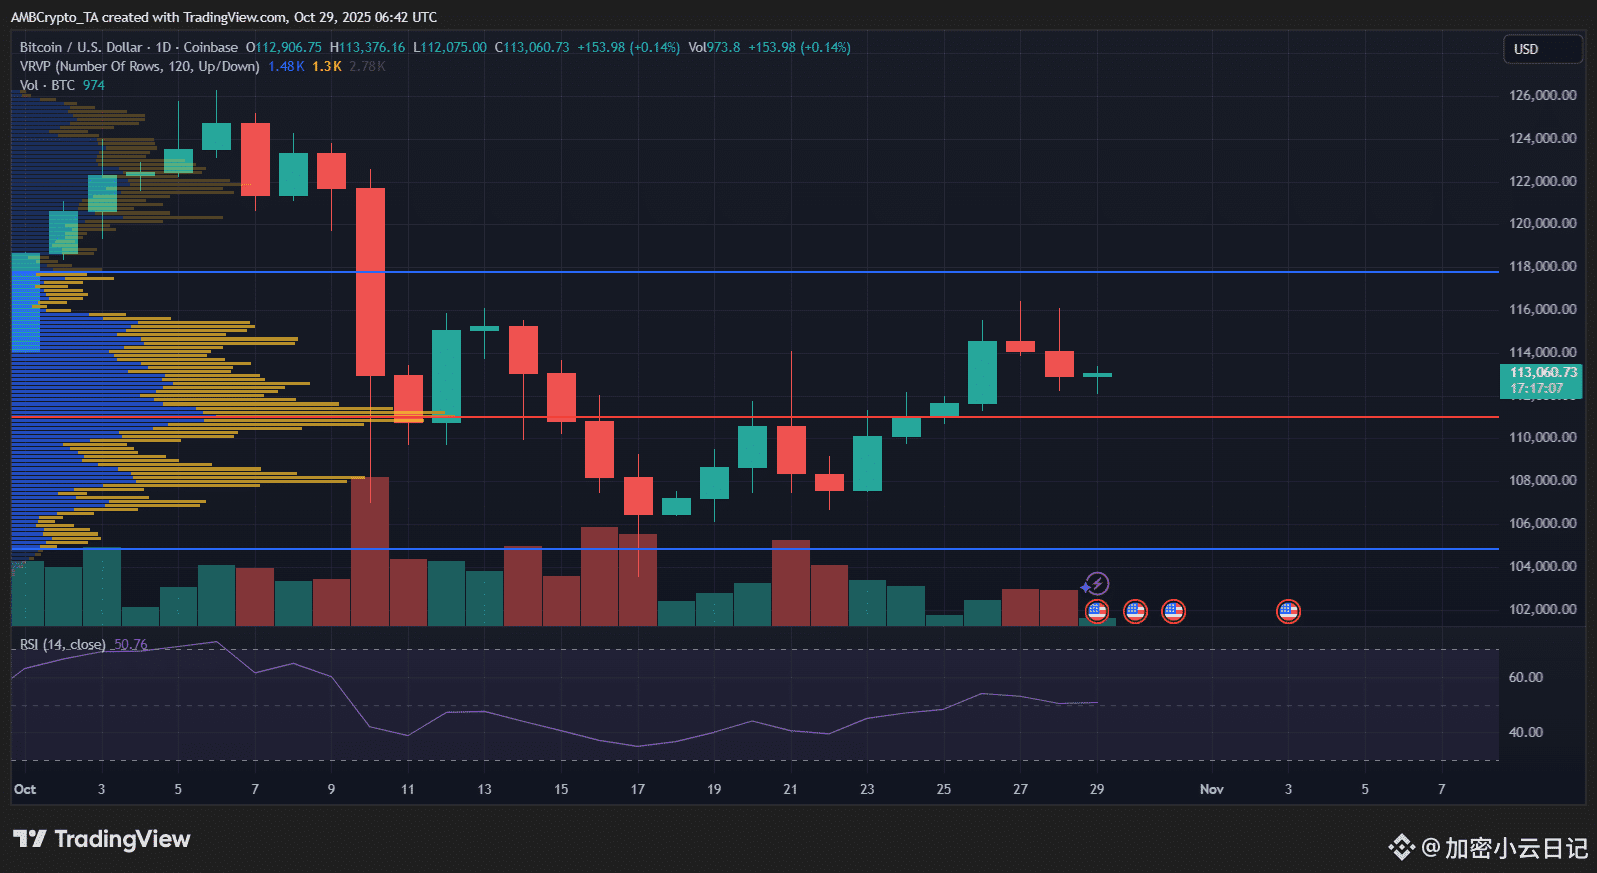Viewport: 1597px width, 873px height.
Task: Select the tall green Oct 26 candlestick
Action: [x=982, y=373]
